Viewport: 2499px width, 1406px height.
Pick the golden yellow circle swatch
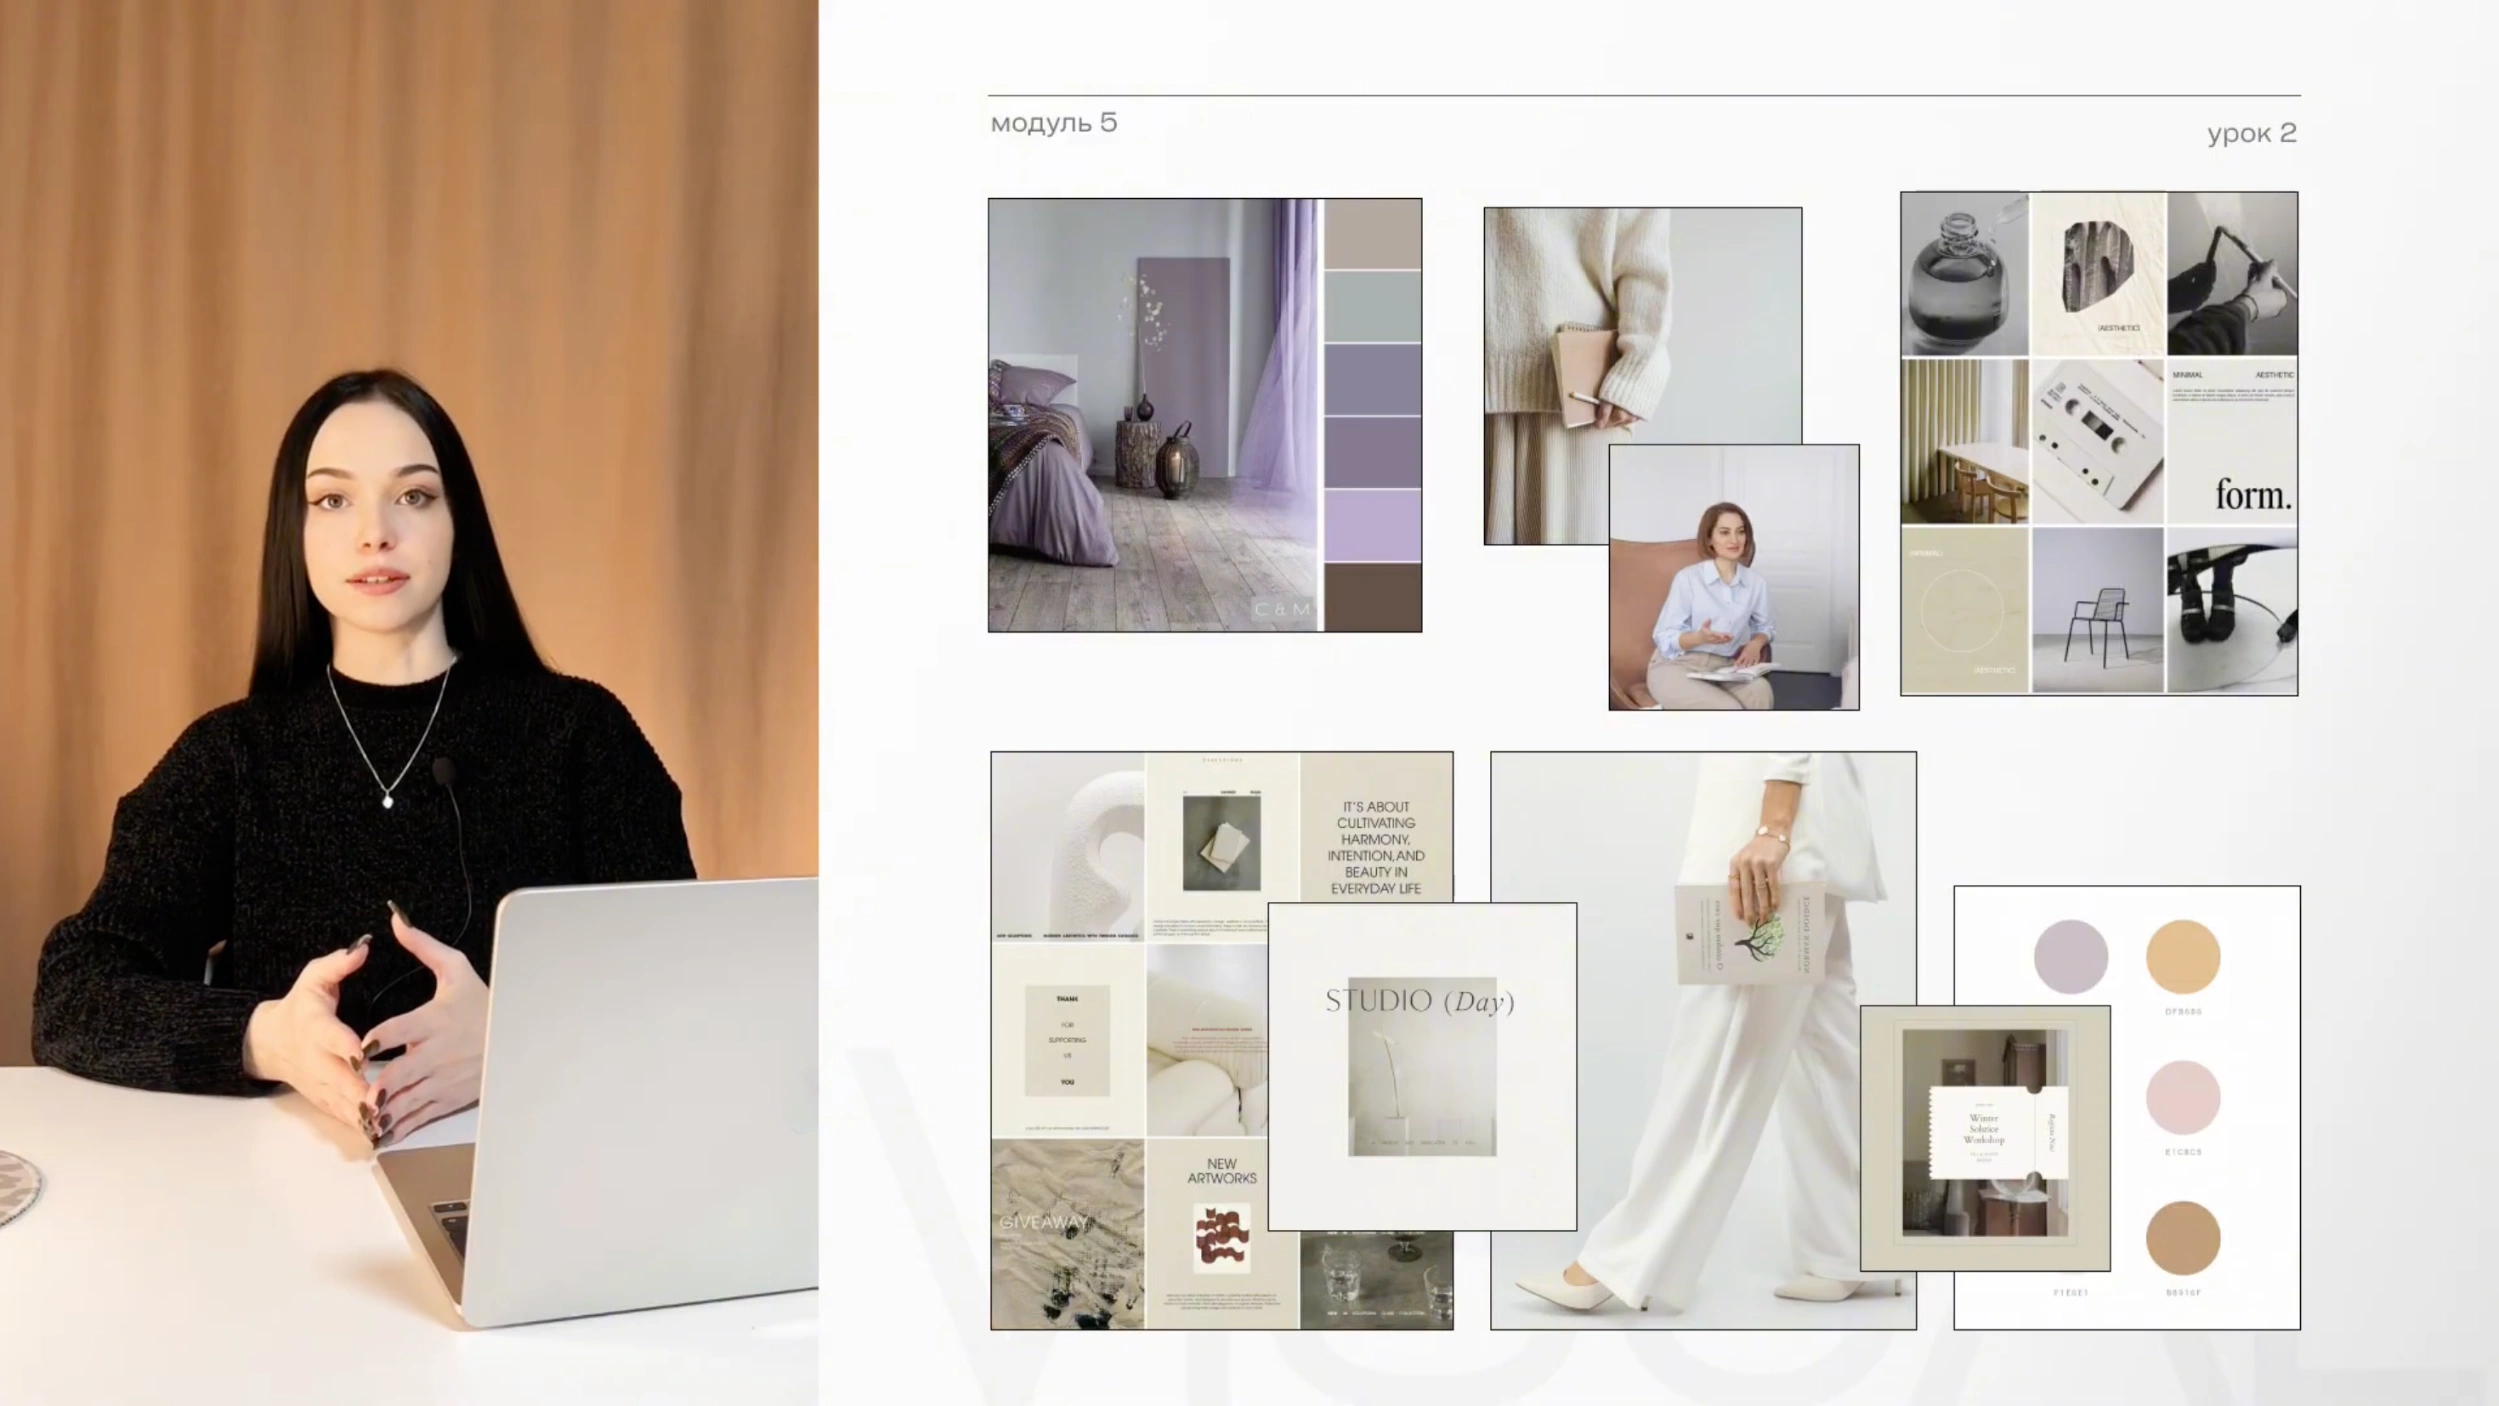2183,957
